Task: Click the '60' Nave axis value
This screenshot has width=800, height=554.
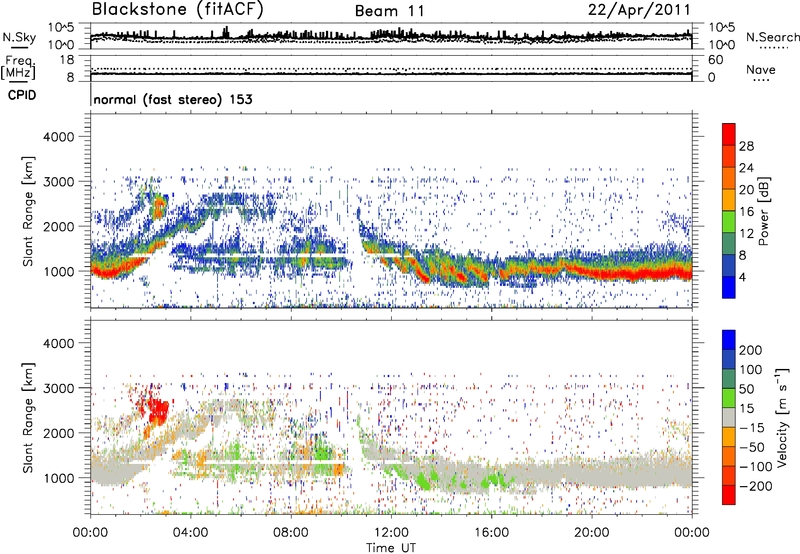Action: [715, 60]
